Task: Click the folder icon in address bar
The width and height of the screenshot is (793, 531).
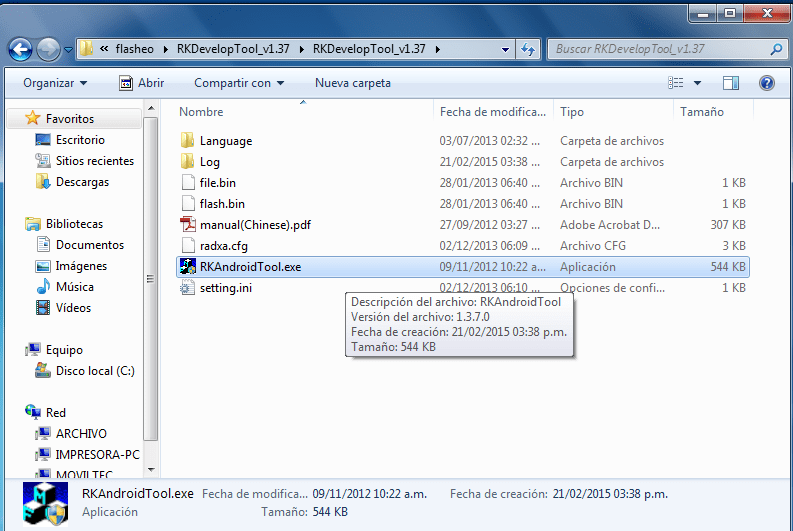Action: pyautogui.click(x=87, y=49)
